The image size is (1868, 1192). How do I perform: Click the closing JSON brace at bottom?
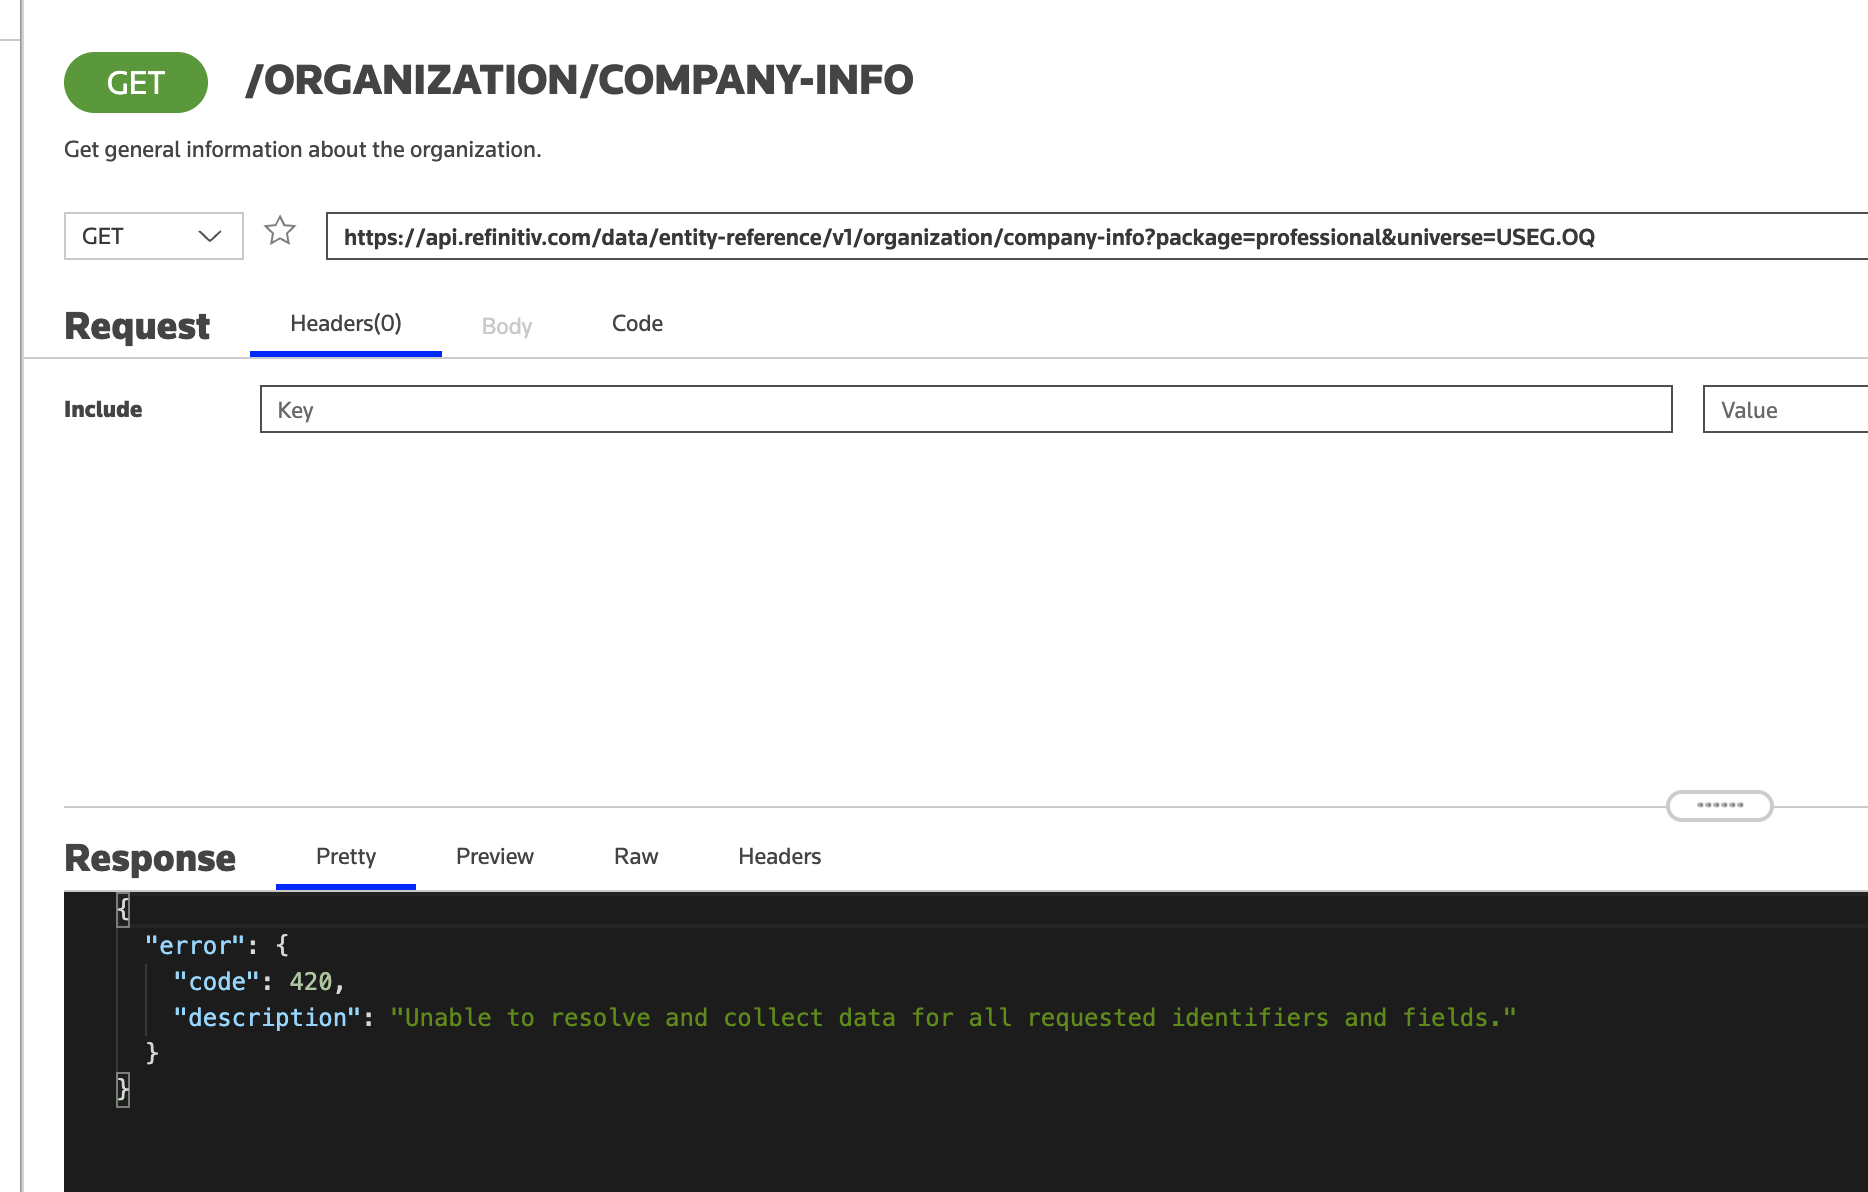coord(123,1089)
